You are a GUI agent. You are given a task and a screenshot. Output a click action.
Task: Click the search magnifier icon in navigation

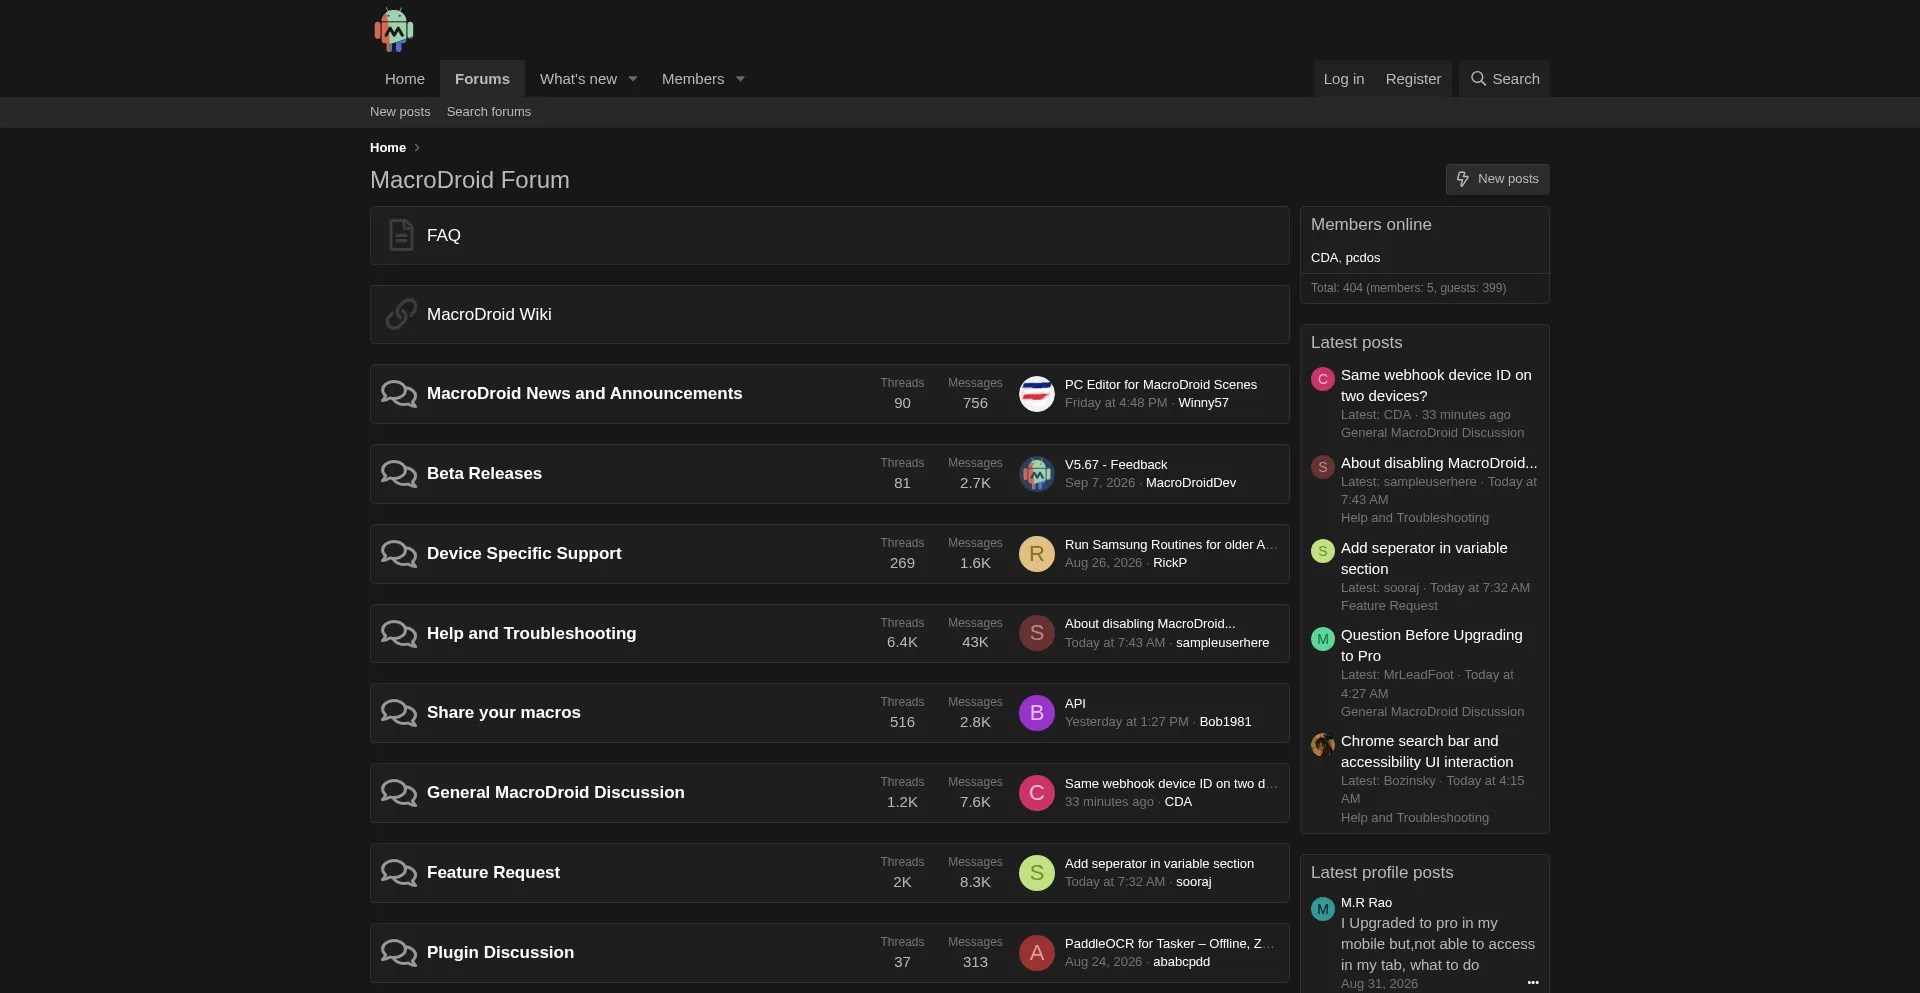tap(1478, 79)
